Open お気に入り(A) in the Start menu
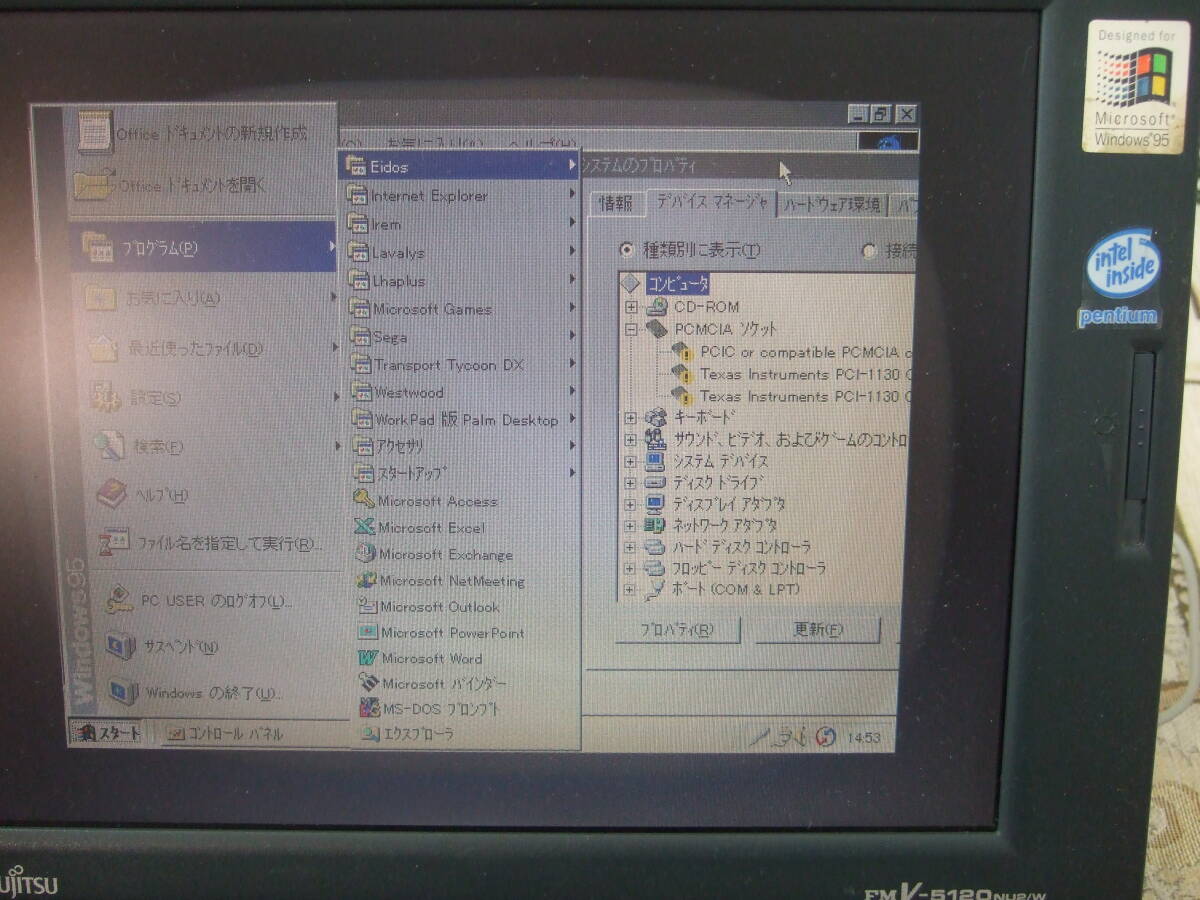Viewport: 1200px width, 900px height. point(210,297)
